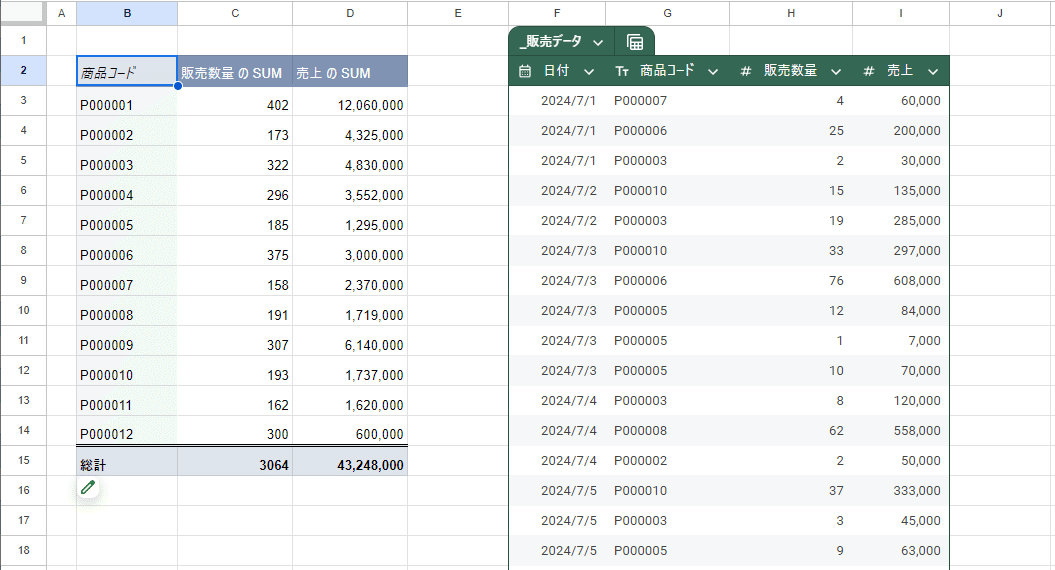Click the calendar icon in 日付 column header
Viewport: 1055px width, 570px height.
click(525, 71)
